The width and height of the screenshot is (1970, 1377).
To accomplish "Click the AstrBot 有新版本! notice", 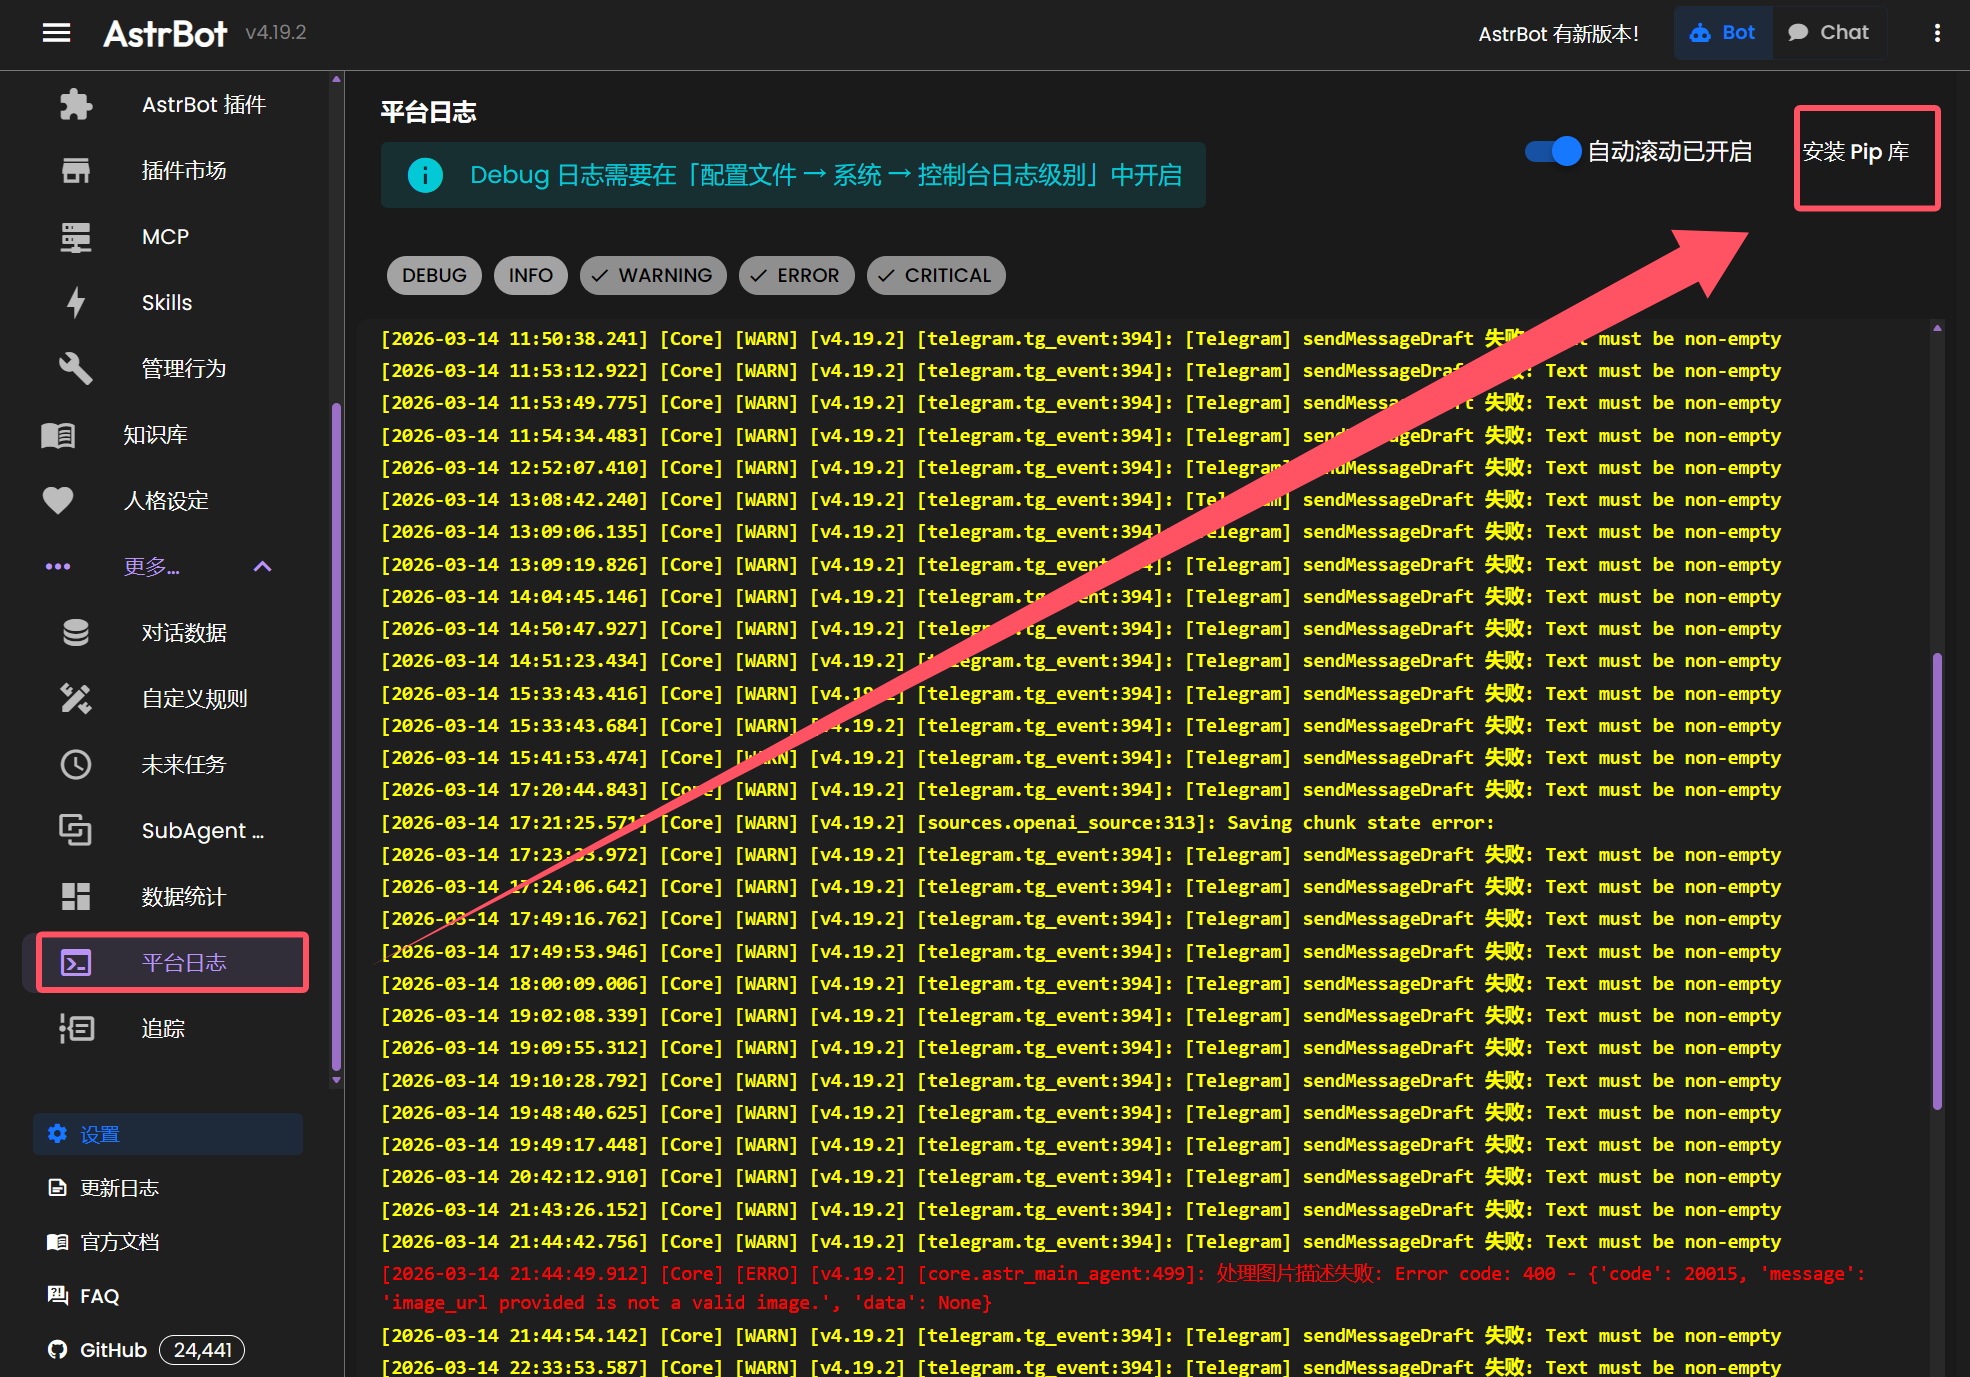I will click(1558, 33).
